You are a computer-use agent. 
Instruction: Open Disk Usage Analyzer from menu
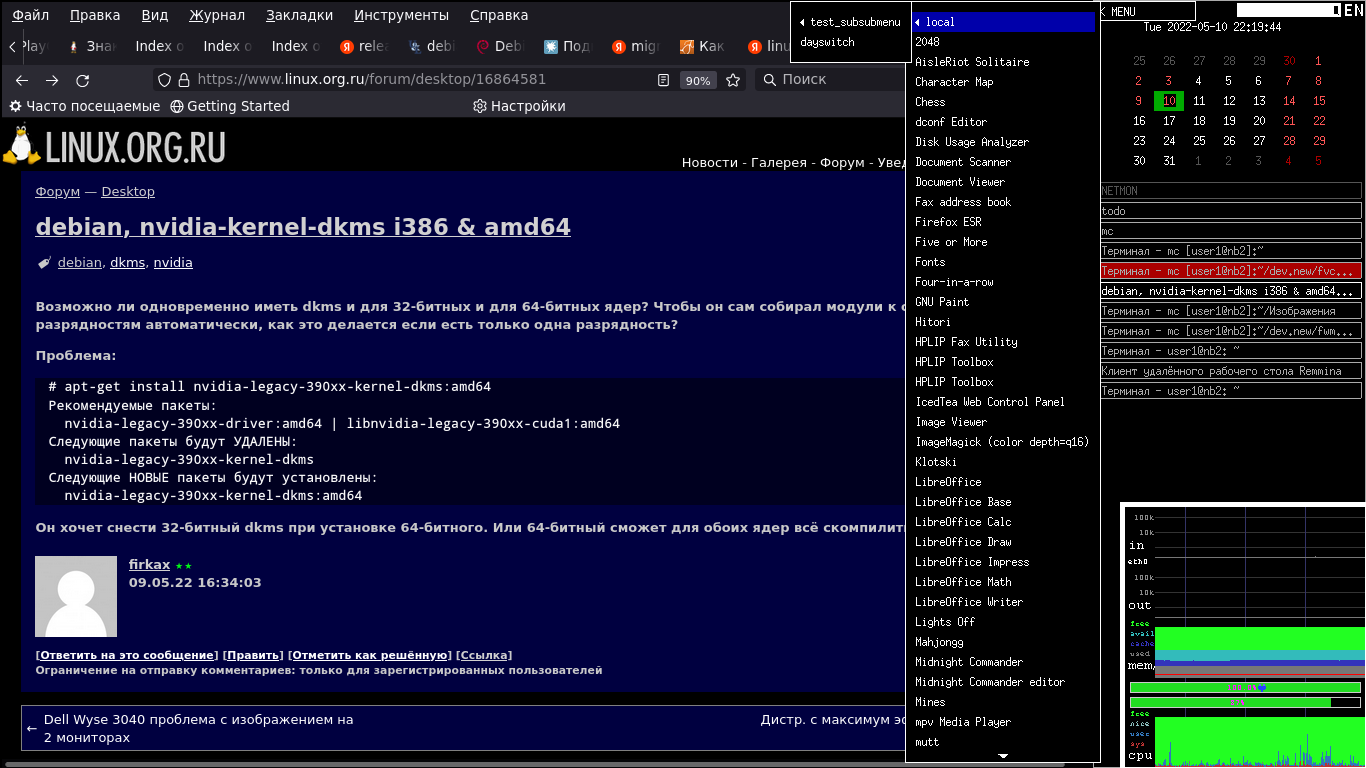[1003, 142]
